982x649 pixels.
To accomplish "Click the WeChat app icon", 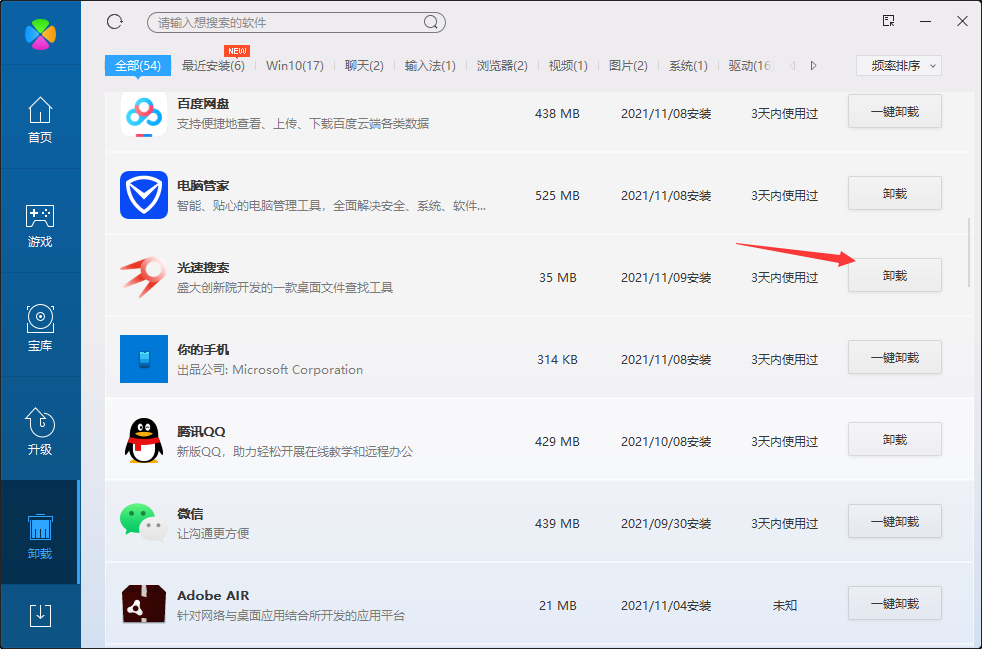I will pos(144,522).
